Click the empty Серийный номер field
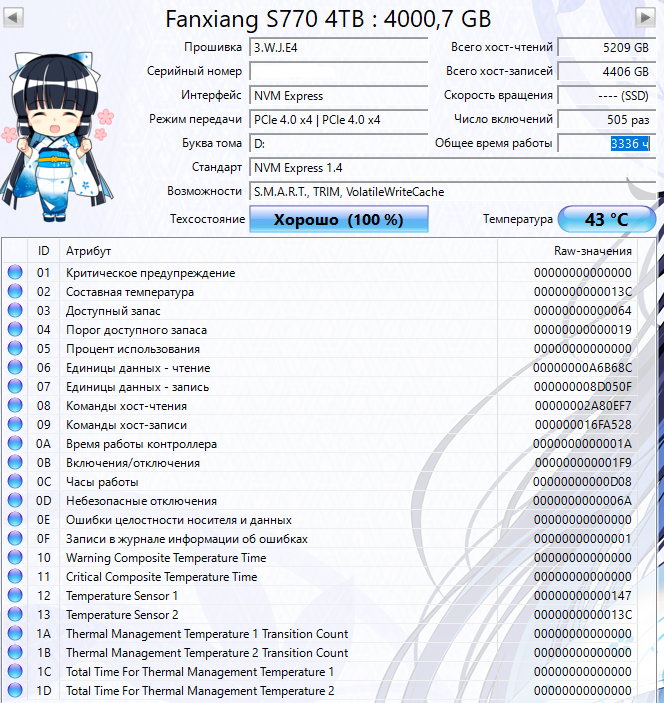Viewport: 664px width, 703px height. 339,71
